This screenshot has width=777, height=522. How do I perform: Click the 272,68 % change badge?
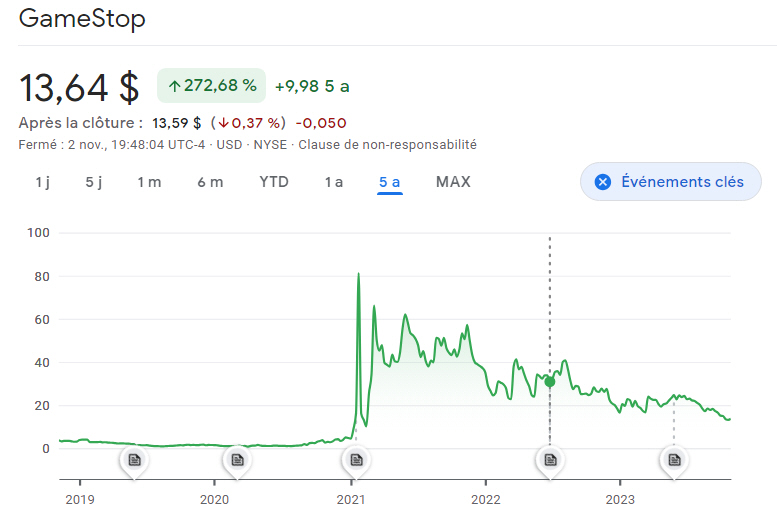tap(211, 86)
